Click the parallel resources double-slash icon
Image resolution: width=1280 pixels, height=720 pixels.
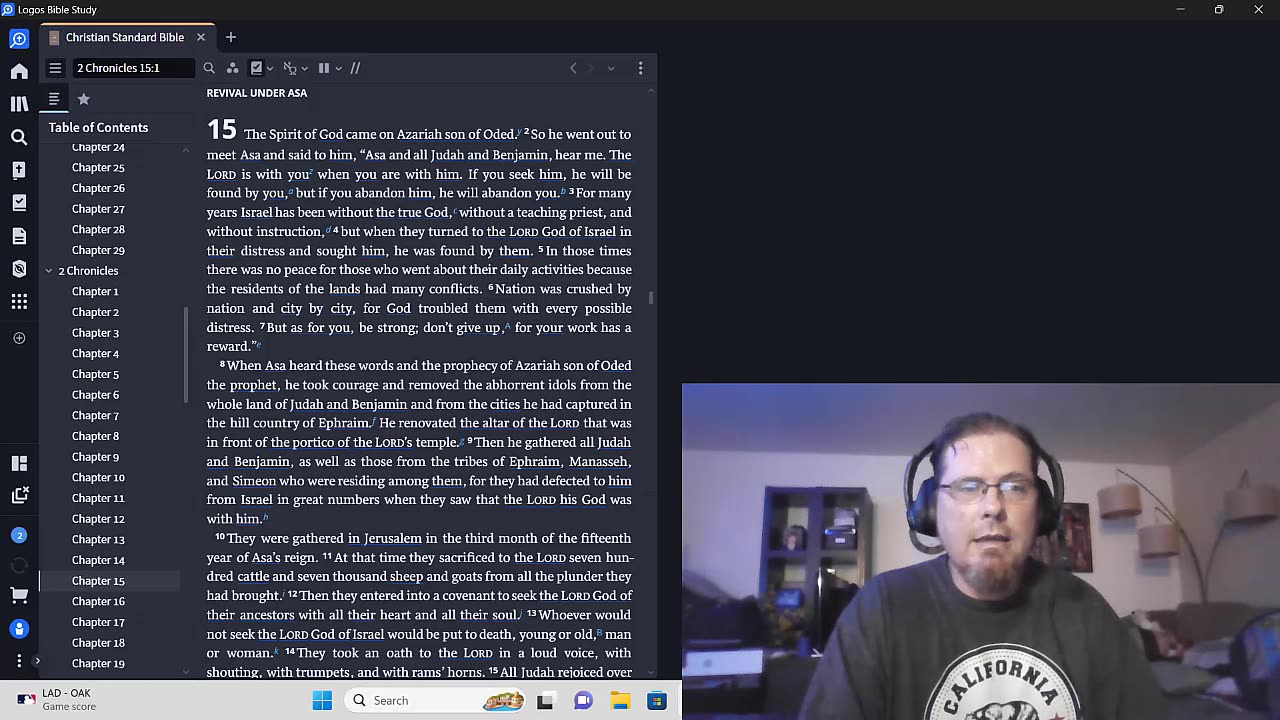point(355,68)
